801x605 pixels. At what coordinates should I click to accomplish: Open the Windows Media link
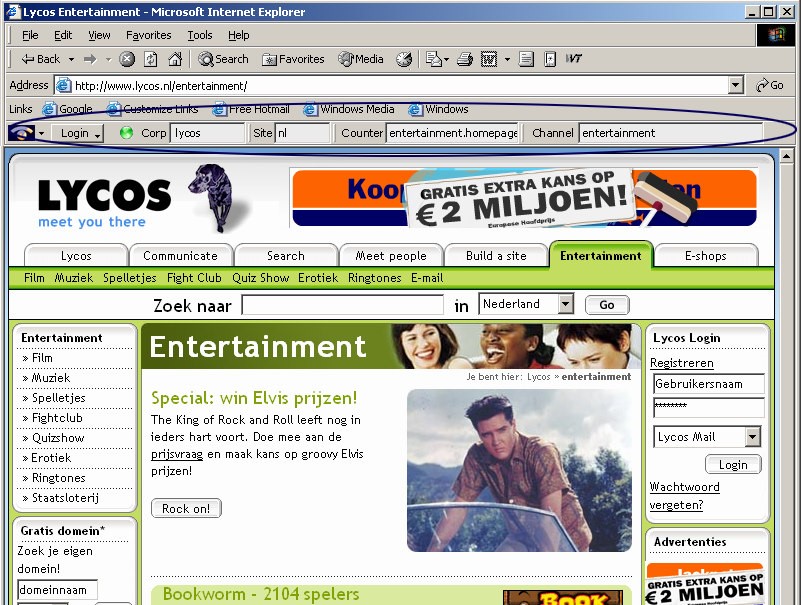pyautogui.click(x=349, y=109)
